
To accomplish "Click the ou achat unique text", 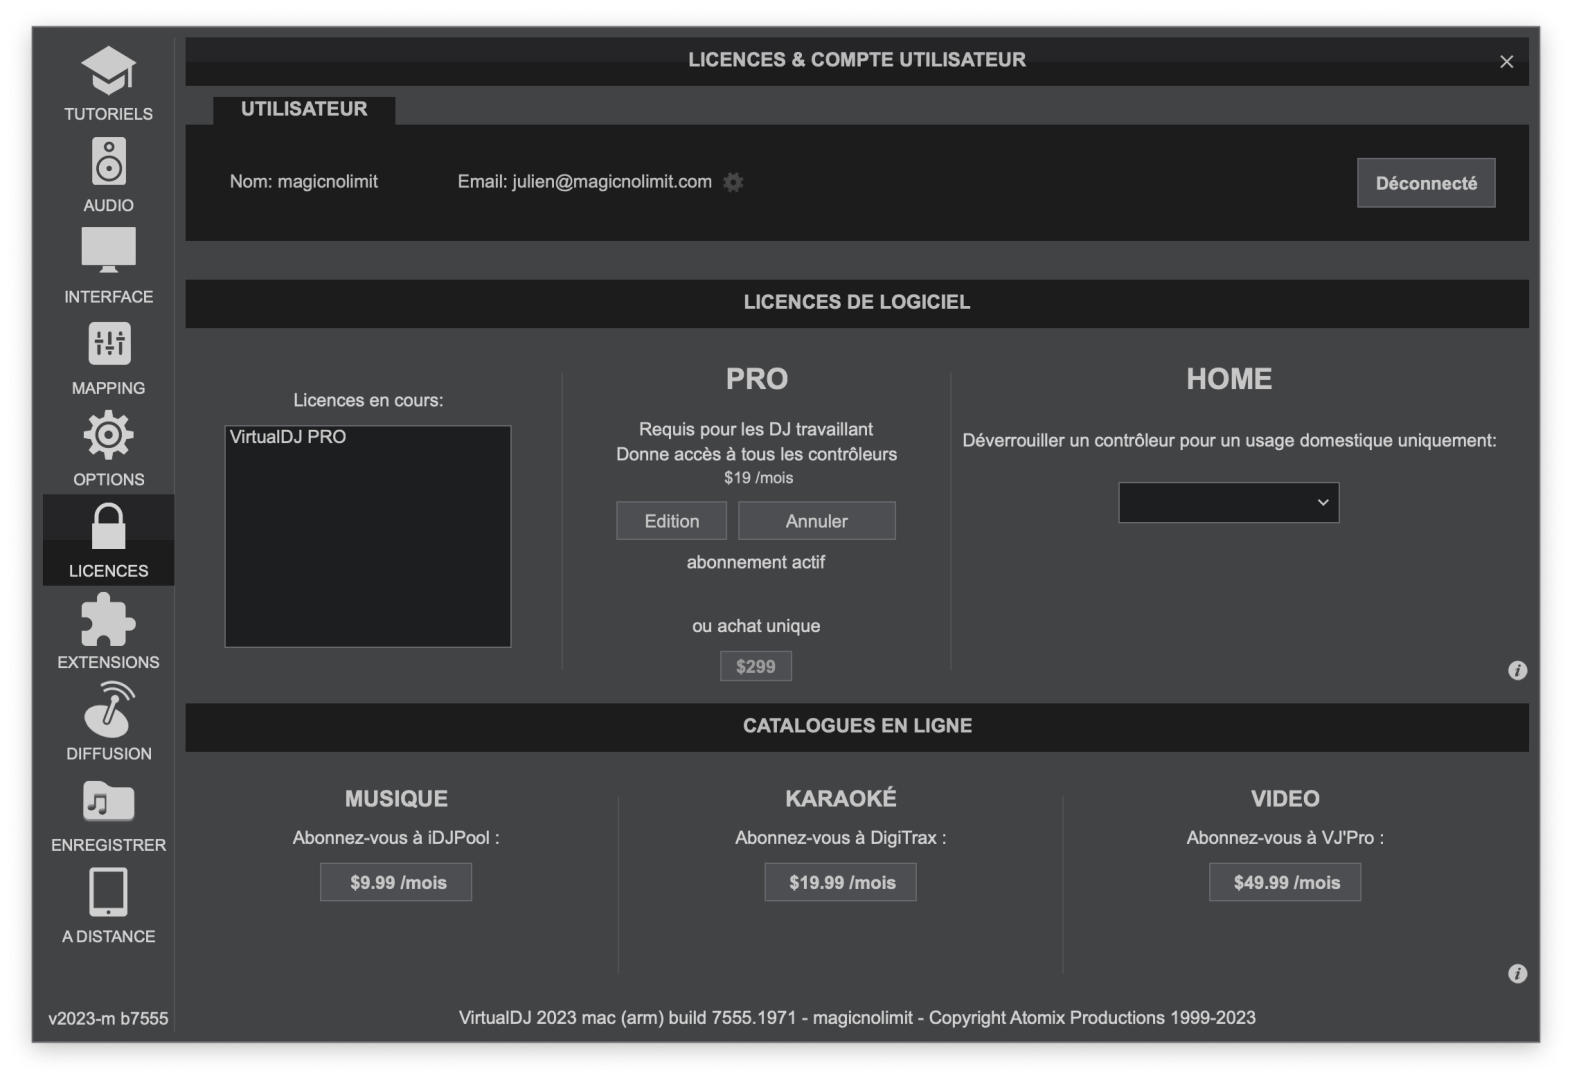I will click(x=756, y=626).
